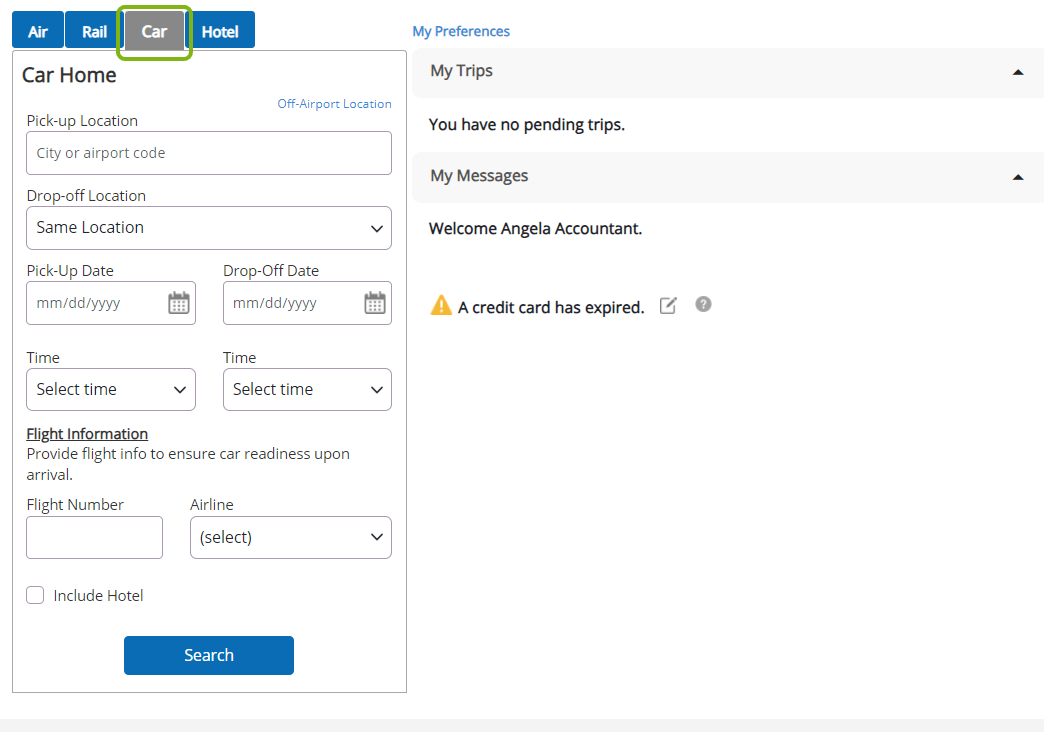Viewport: 1044px width, 732px height.
Task: Enable the Include Hotel checkbox
Action: pyautogui.click(x=35, y=595)
